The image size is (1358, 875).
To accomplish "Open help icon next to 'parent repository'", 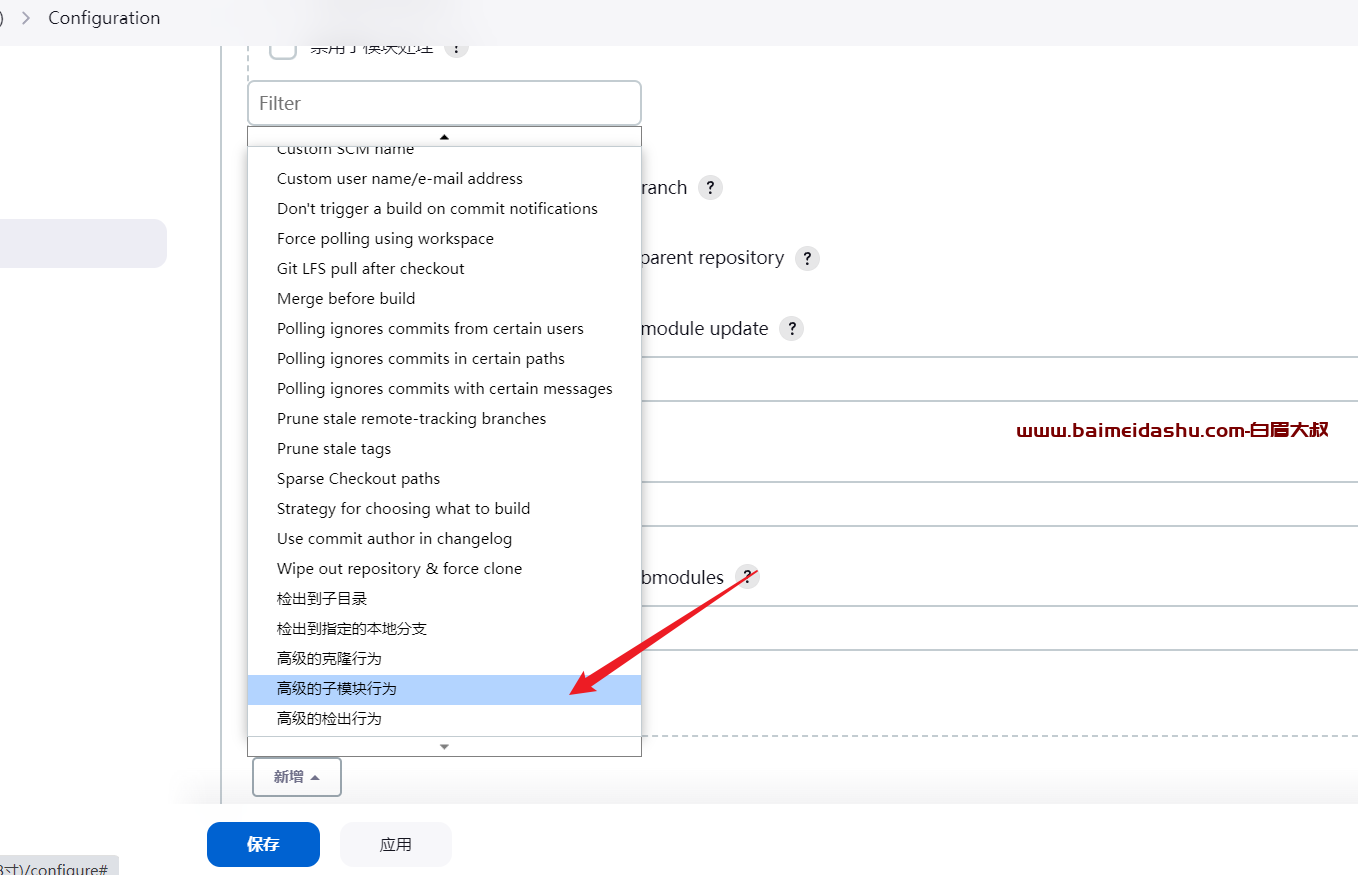I will coord(807,258).
